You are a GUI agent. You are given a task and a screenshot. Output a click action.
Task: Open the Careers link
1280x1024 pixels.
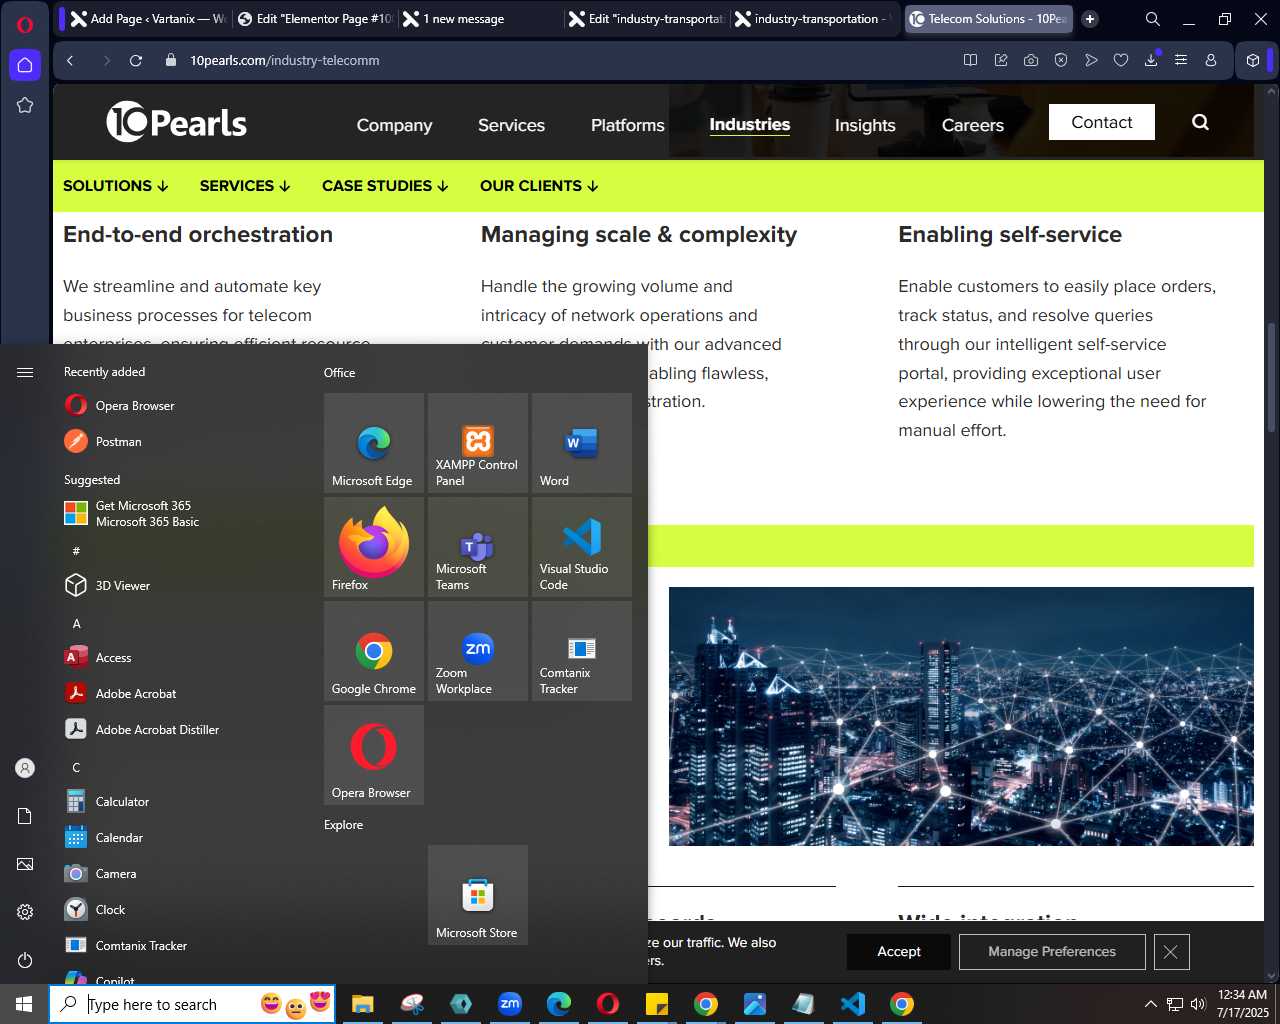point(972,125)
